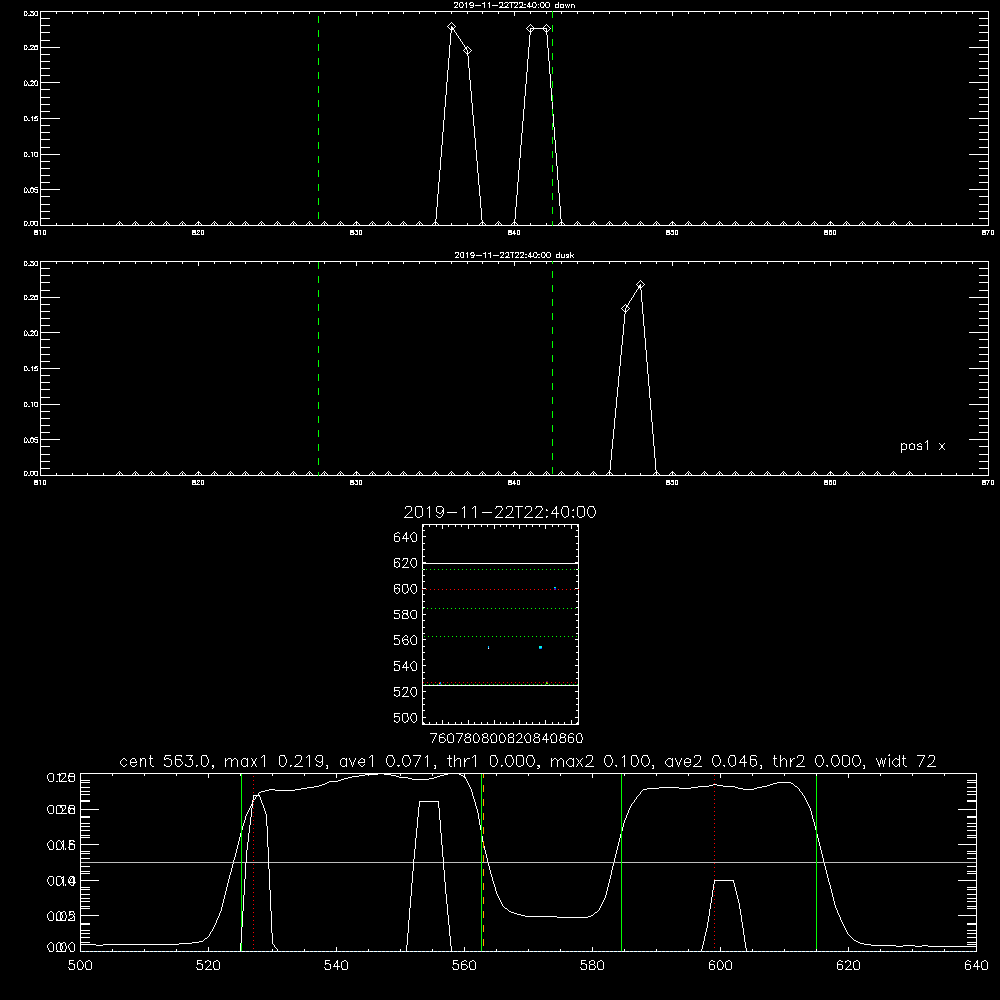Click the '500' y-axis label of center plot

(x=406, y=718)
